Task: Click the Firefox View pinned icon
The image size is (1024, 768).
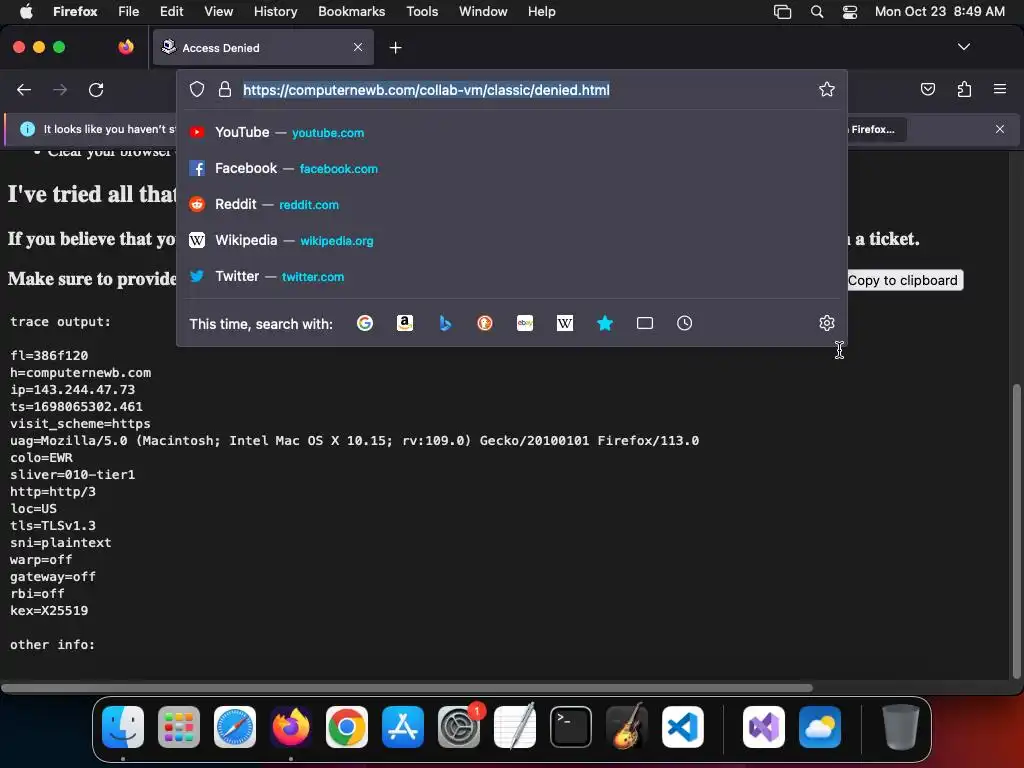Action: coord(126,47)
